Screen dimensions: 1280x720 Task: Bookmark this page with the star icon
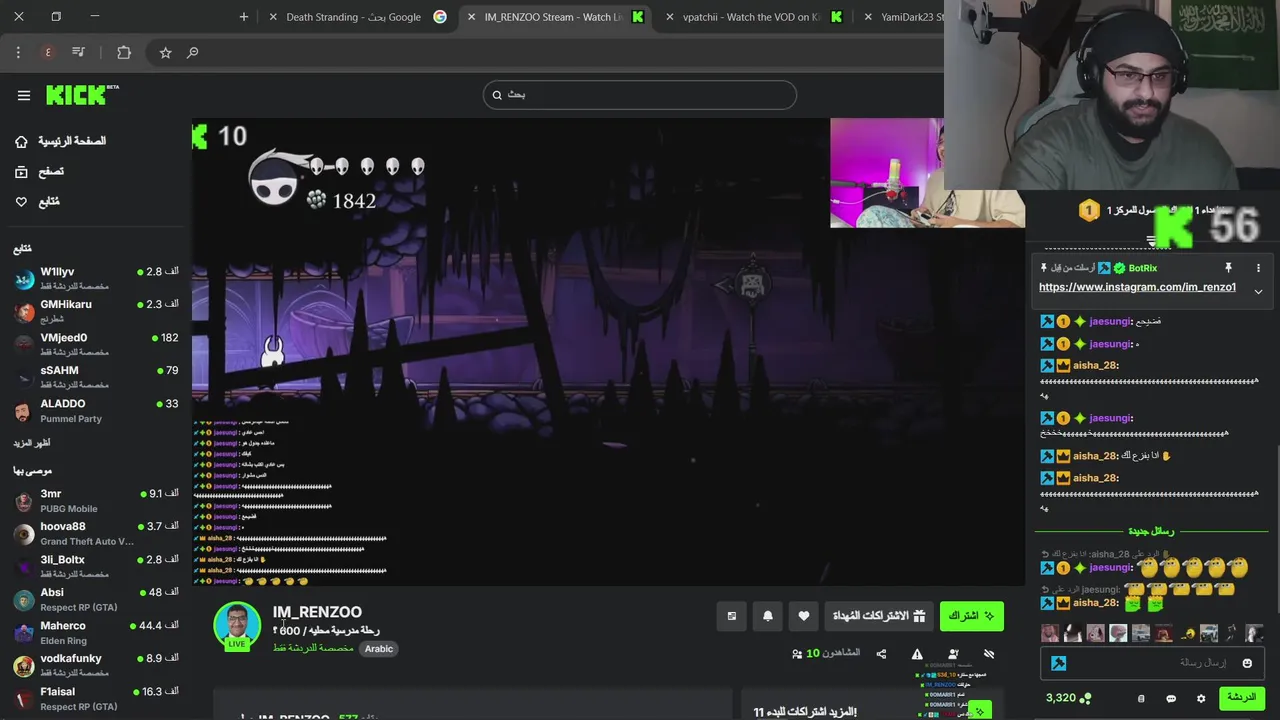(x=165, y=52)
